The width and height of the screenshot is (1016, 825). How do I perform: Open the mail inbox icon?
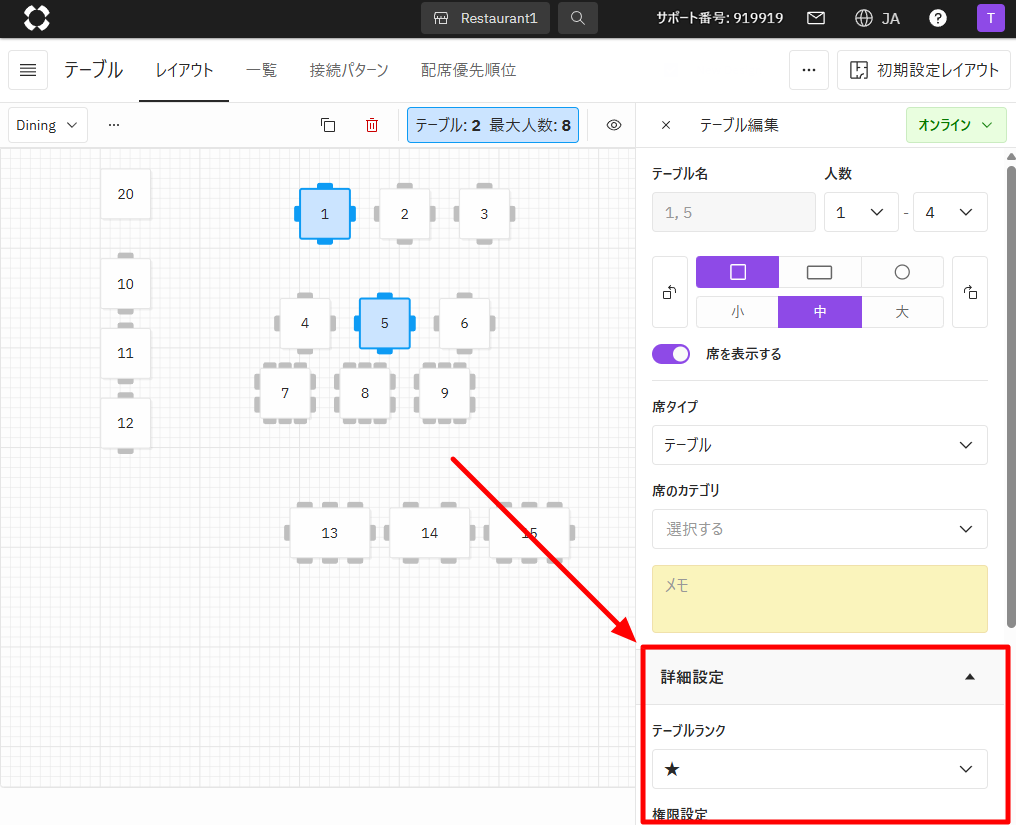pos(816,18)
